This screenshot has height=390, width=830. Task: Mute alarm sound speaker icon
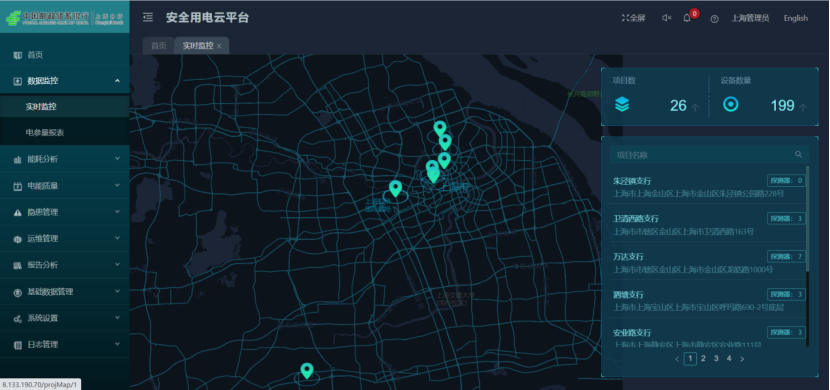tap(666, 18)
